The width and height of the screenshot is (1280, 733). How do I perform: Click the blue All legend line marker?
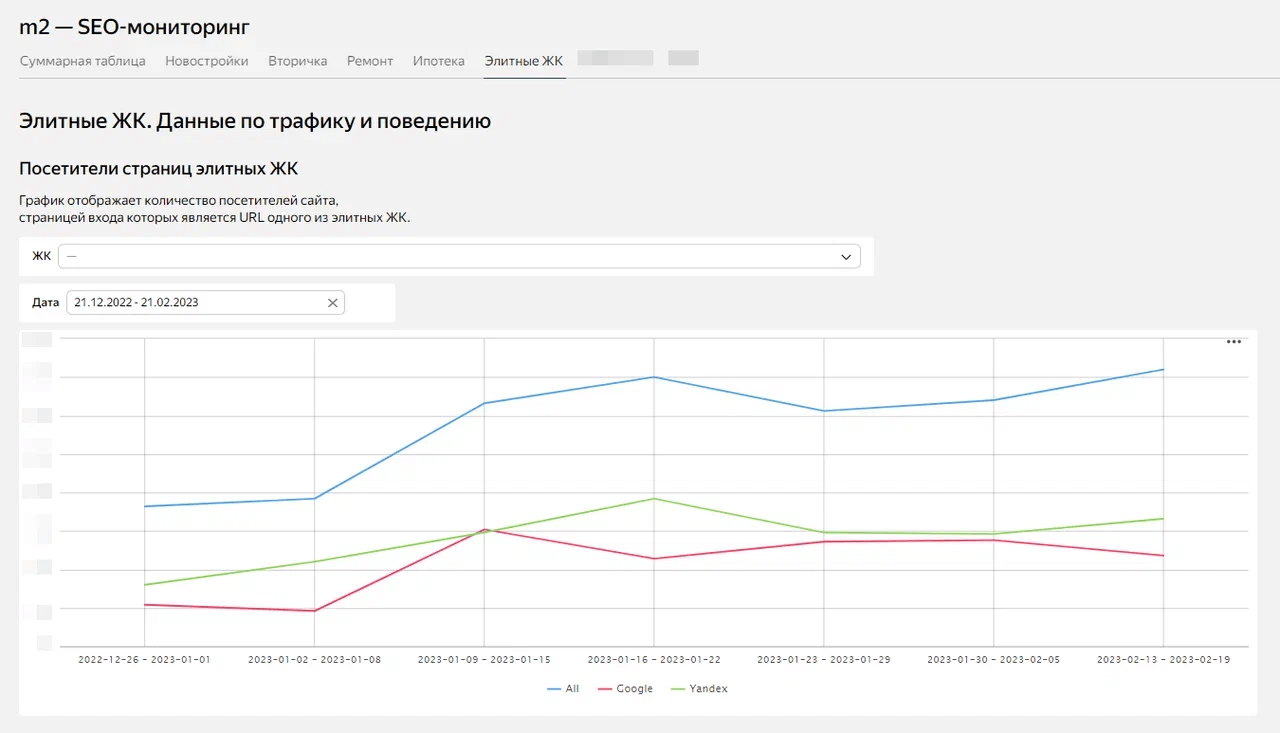click(554, 689)
